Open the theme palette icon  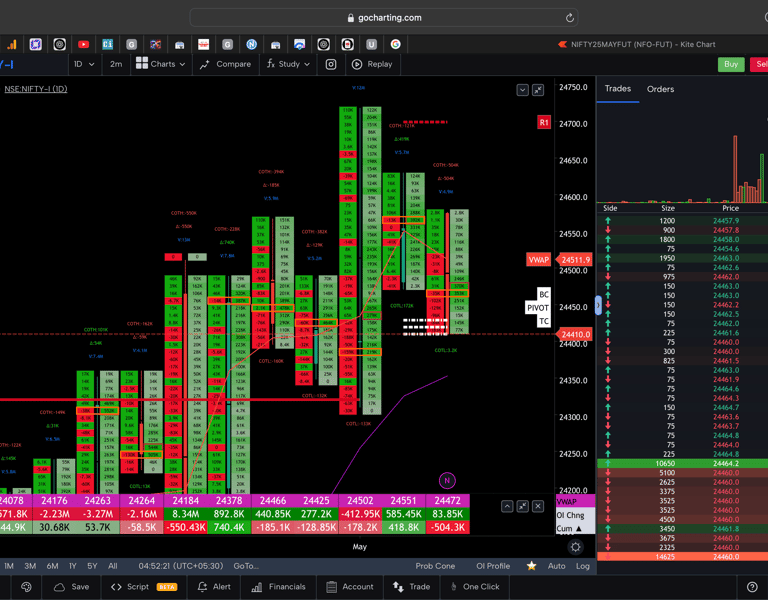click(x=26, y=587)
